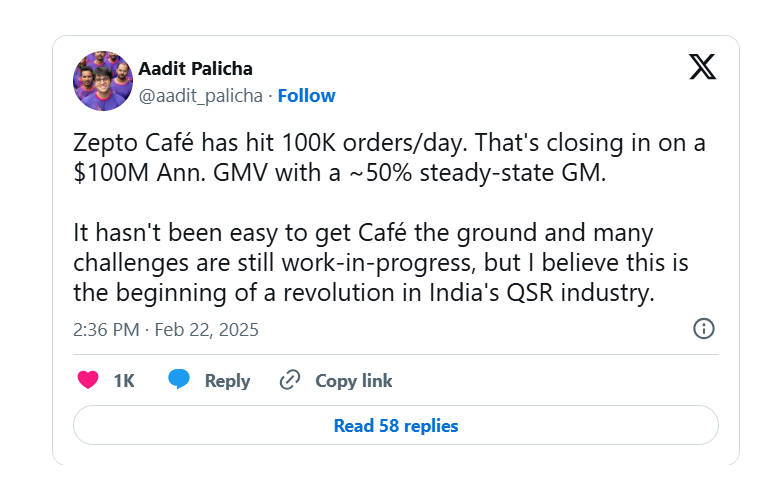Open the @aadit_palicha handle link
Image resolution: width=771 pixels, height=477 pixels.
tap(201, 96)
